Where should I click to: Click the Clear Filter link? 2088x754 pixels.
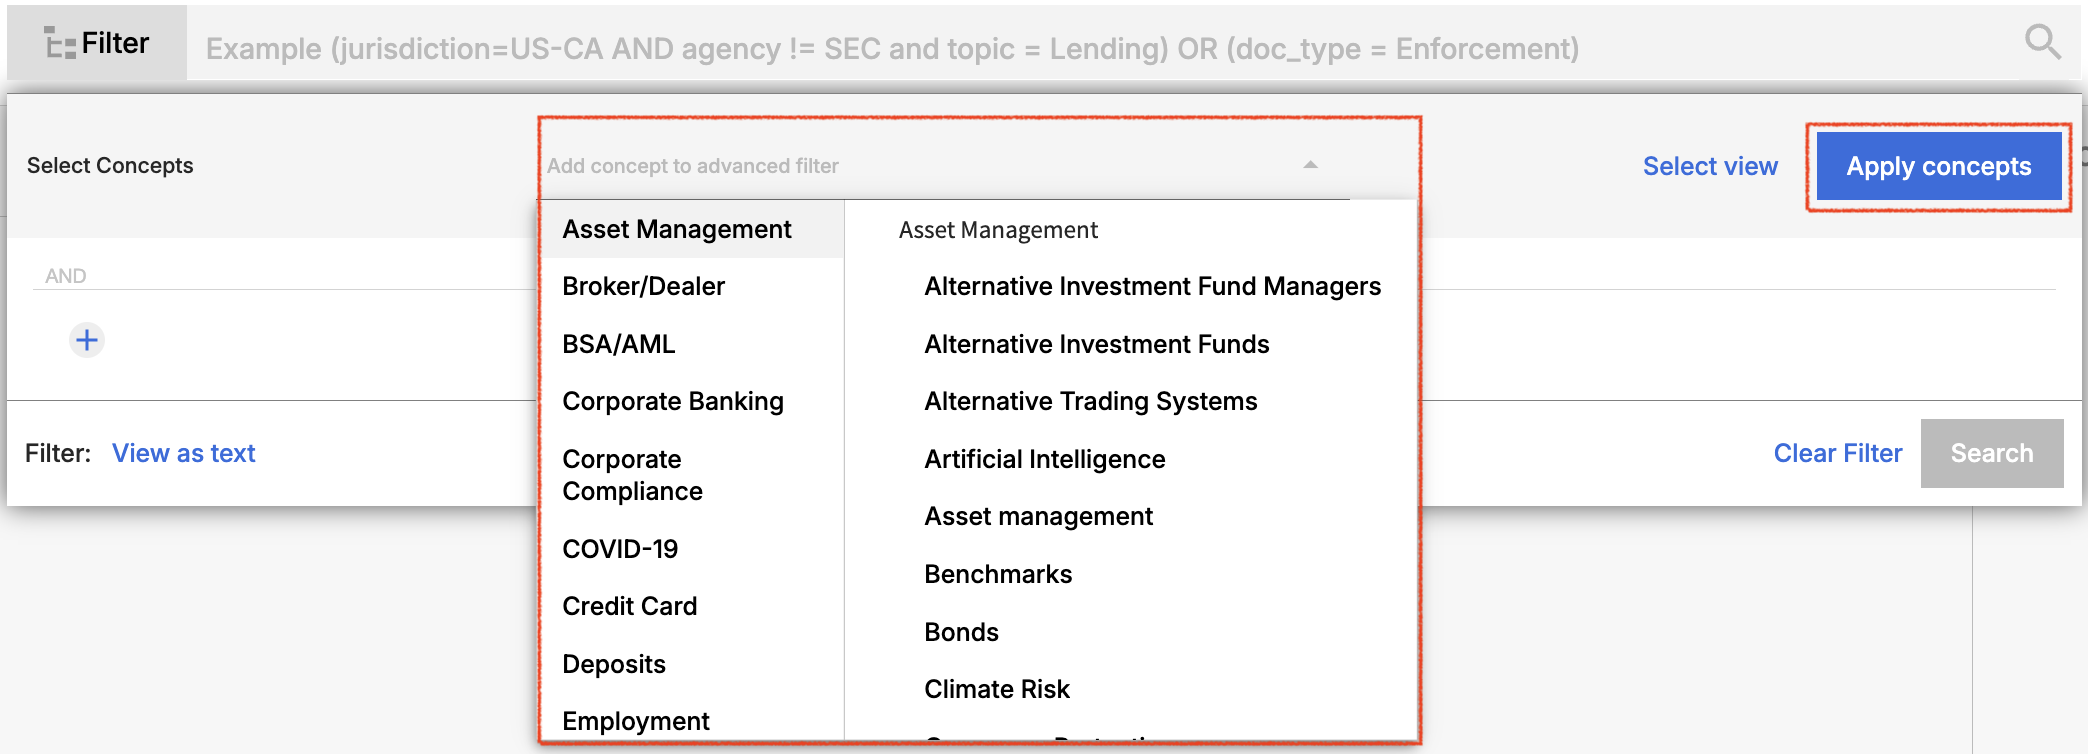1837,453
